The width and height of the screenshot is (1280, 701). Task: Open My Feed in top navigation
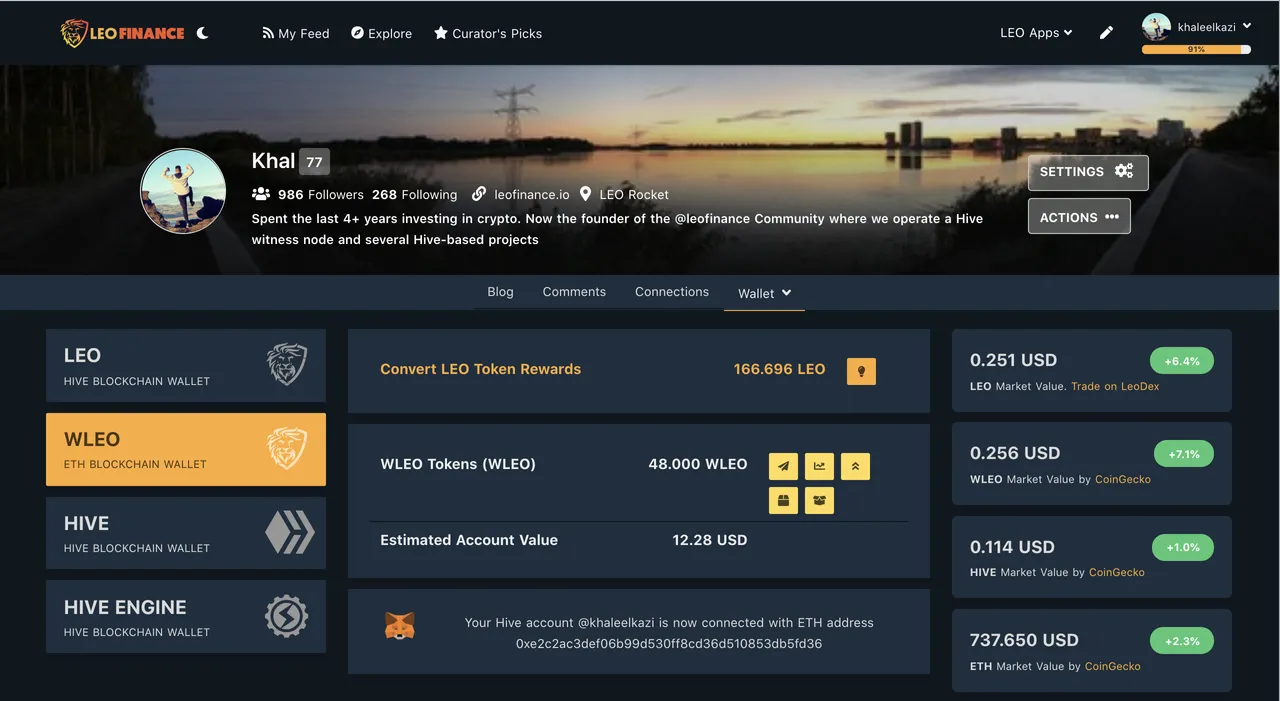296,33
